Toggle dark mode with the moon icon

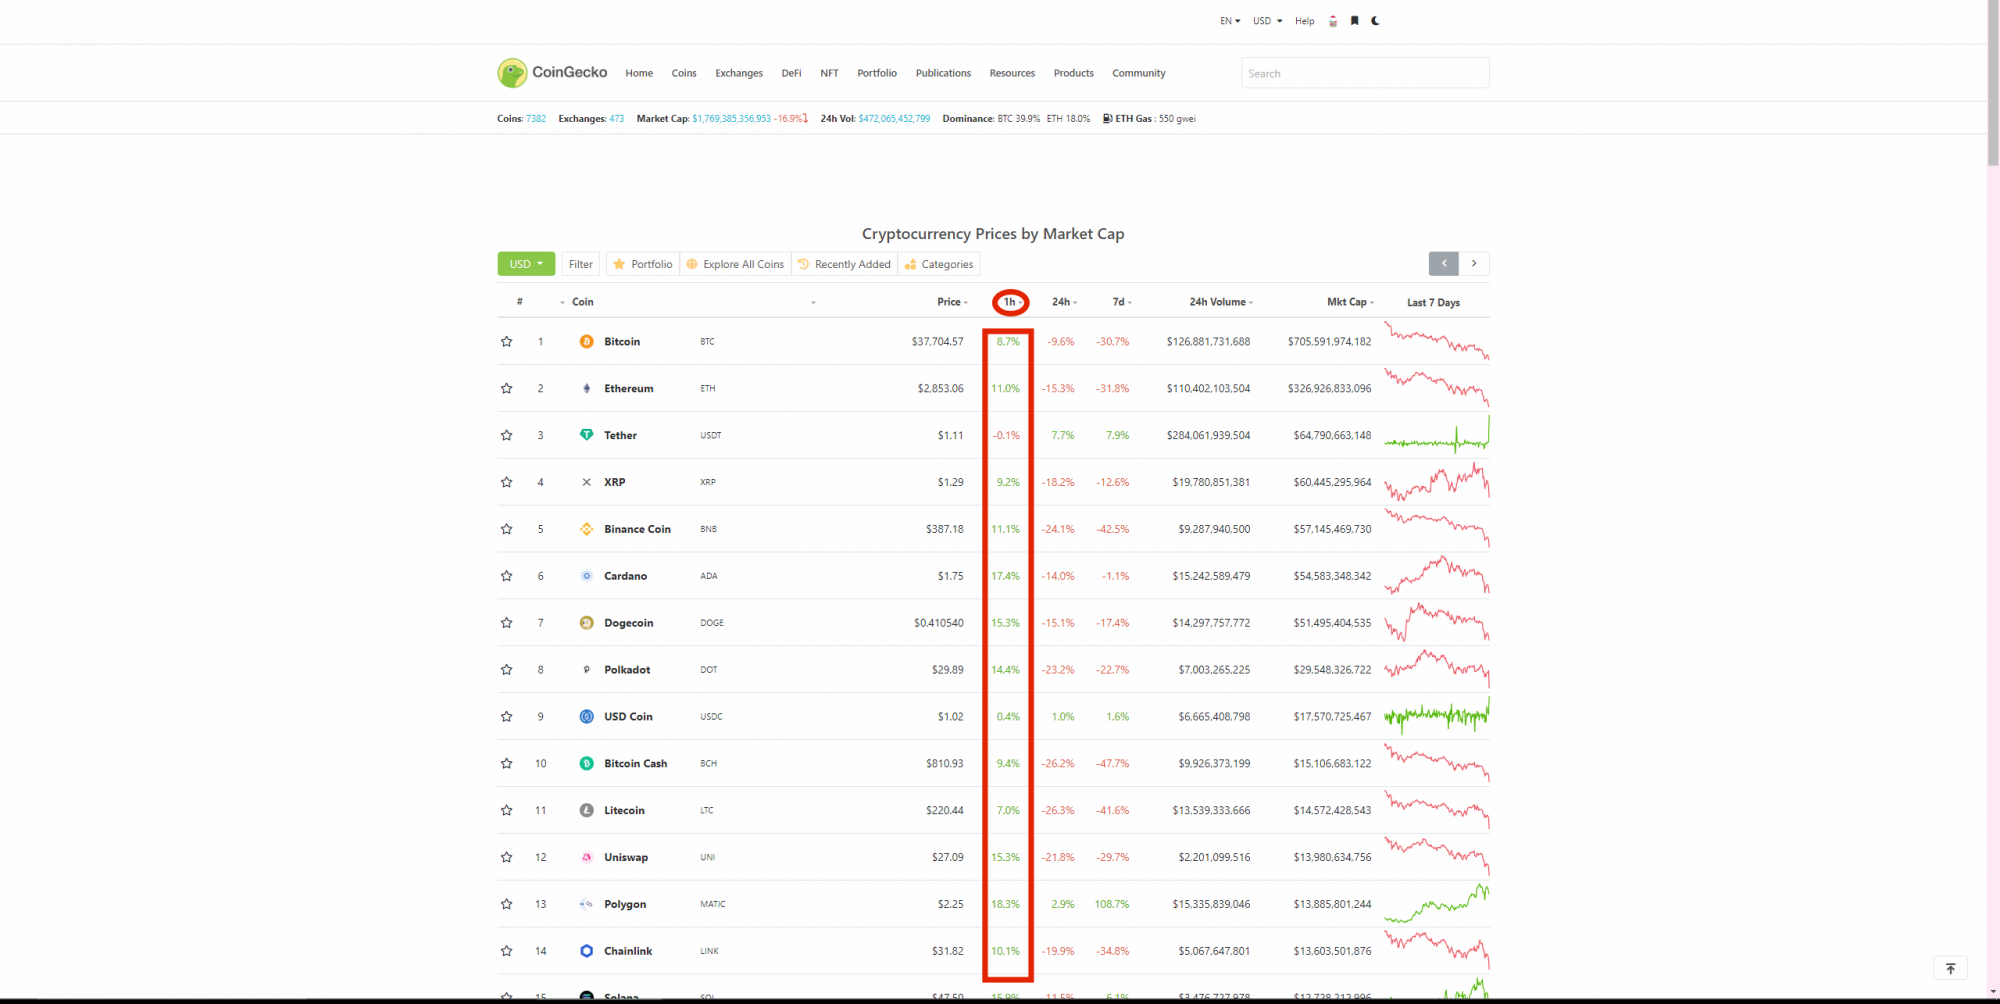(x=1376, y=21)
